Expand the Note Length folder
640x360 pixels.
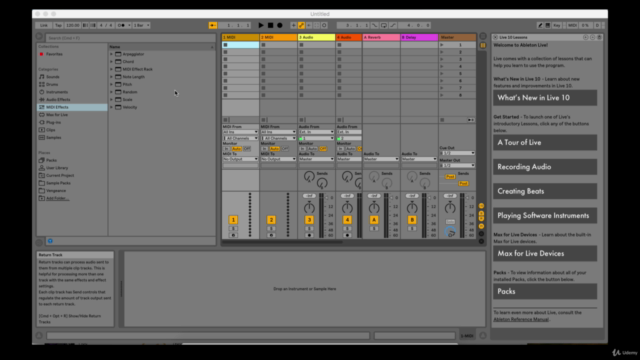tap(111, 77)
